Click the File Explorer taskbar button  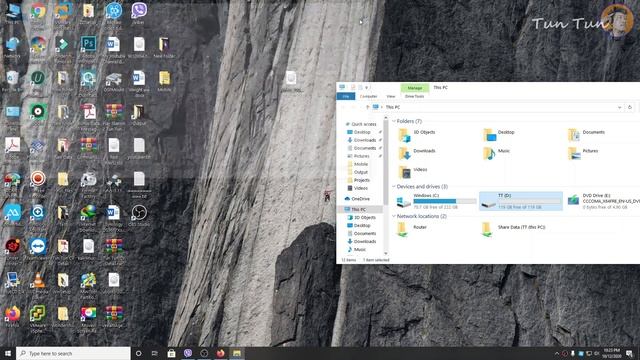[237, 353]
